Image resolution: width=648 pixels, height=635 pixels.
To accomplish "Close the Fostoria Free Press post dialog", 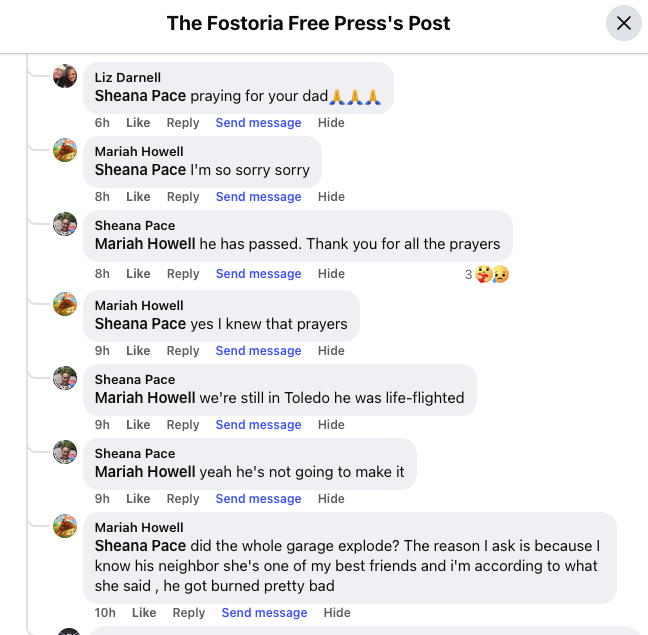I will pyautogui.click(x=624, y=23).
